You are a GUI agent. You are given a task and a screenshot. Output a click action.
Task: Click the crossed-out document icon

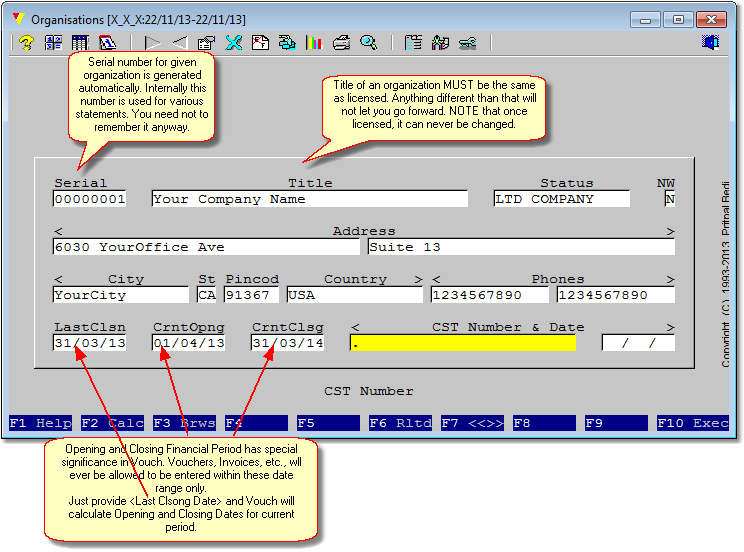260,43
